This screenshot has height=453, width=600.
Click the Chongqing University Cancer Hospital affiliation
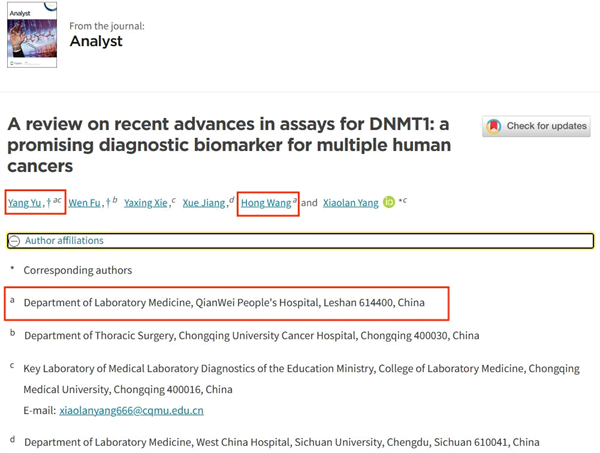(251, 335)
